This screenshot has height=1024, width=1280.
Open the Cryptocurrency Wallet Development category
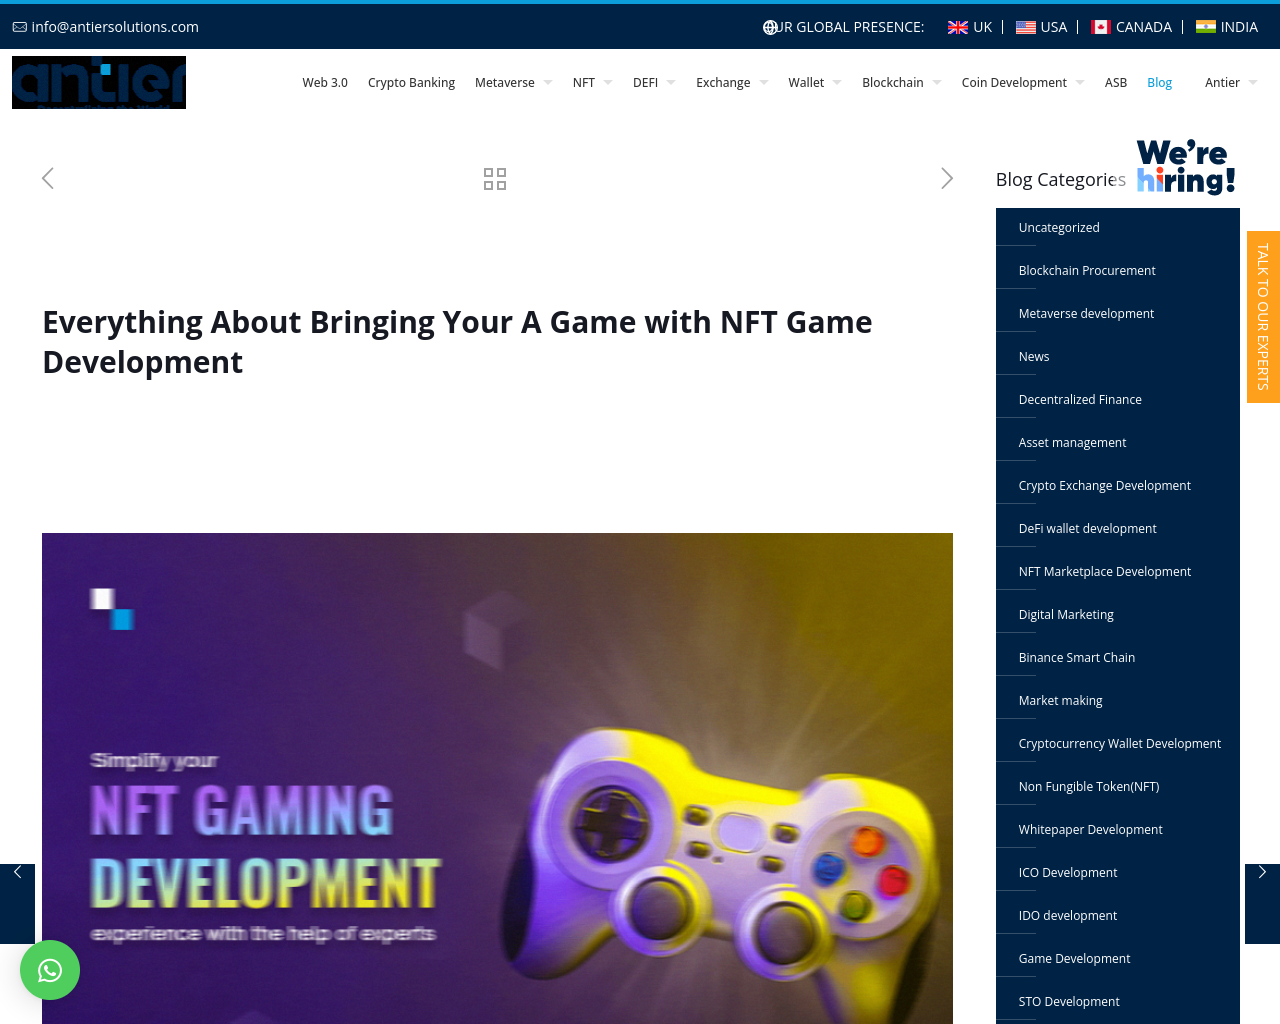(x=1120, y=744)
